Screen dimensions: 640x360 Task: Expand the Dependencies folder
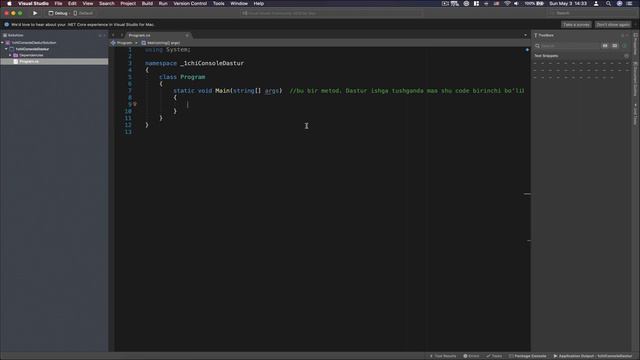click(x=10, y=55)
